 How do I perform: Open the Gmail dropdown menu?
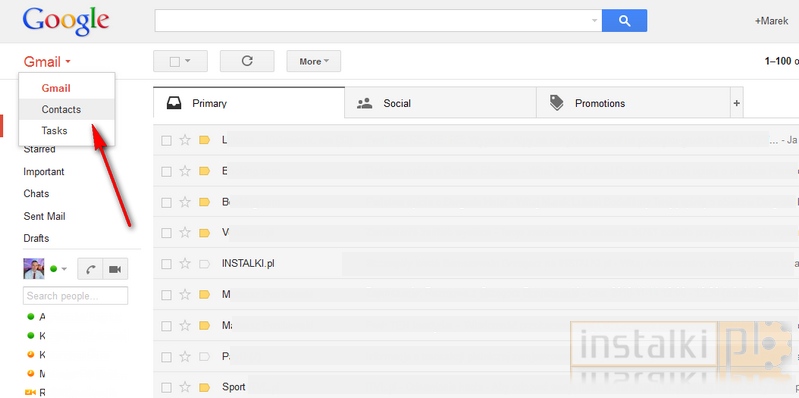coord(47,62)
